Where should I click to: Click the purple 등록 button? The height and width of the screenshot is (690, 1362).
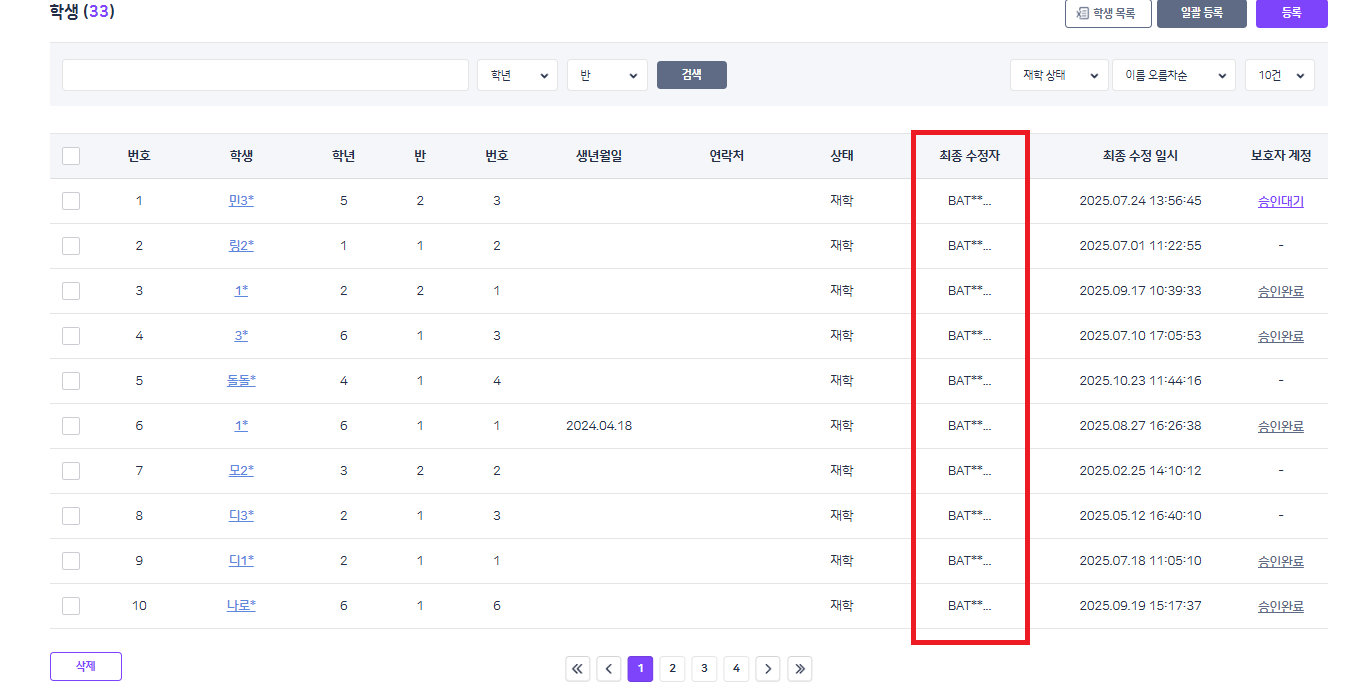(x=1291, y=14)
